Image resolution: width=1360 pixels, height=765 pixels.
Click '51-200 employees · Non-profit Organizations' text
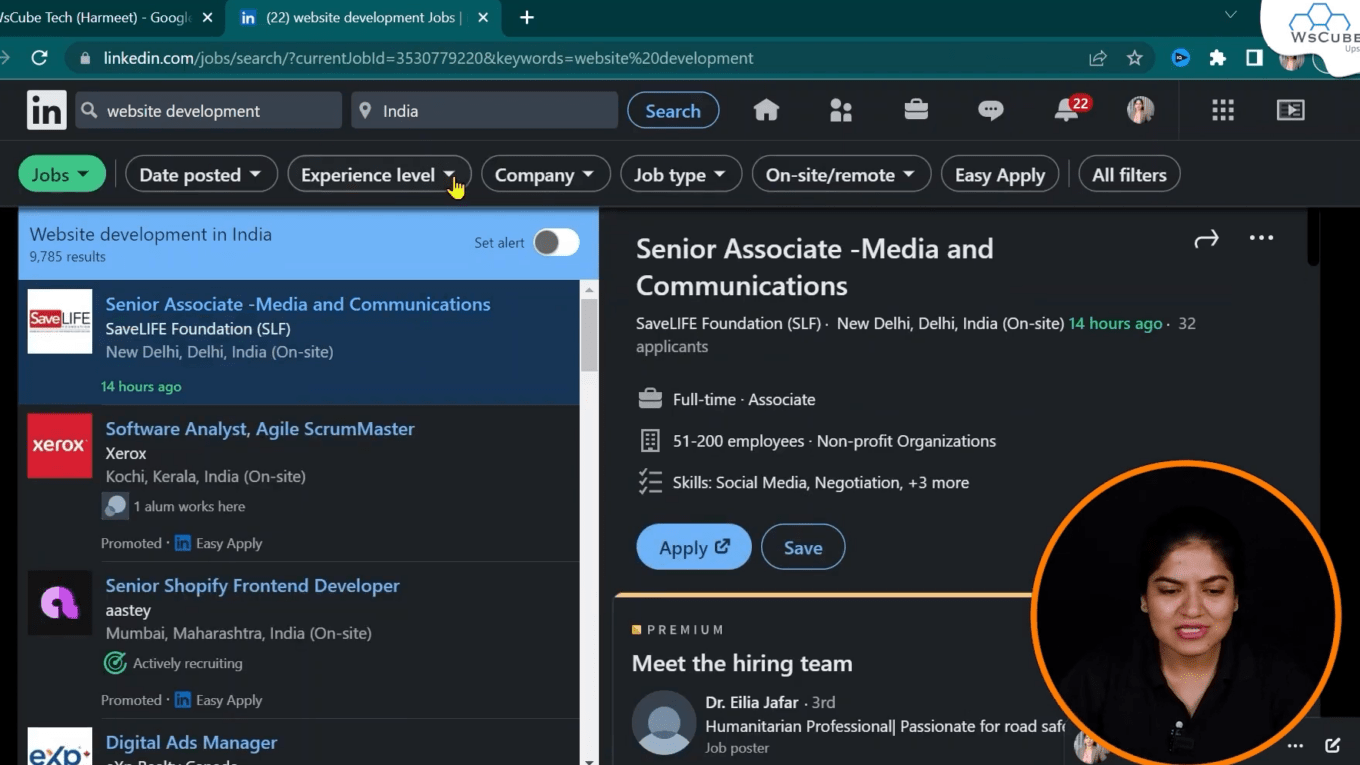pyautogui.click(x=834, y=441)
